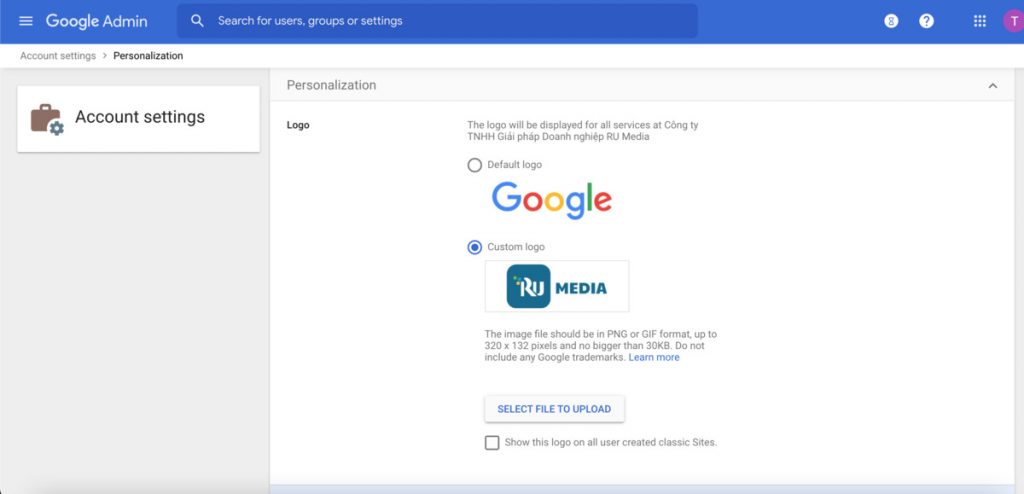Click the Personalization breadcrumb
Image resolution: width=1024 pixels, height=494 pixels.
pyautogui.click(x=148, y=56)
